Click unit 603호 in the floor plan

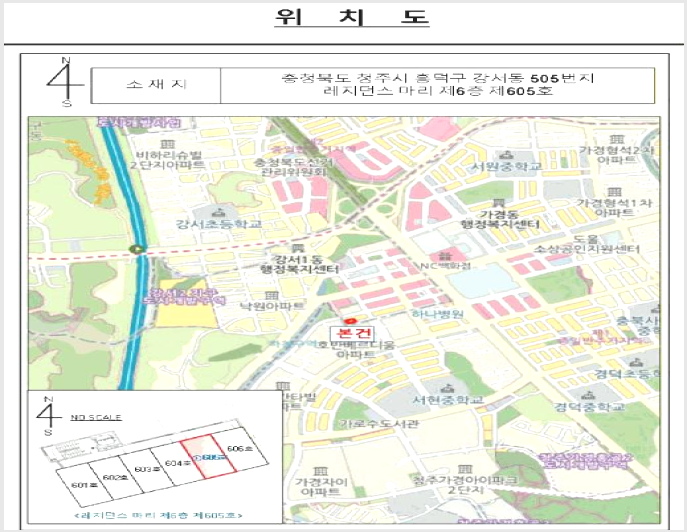click(146, 469)
